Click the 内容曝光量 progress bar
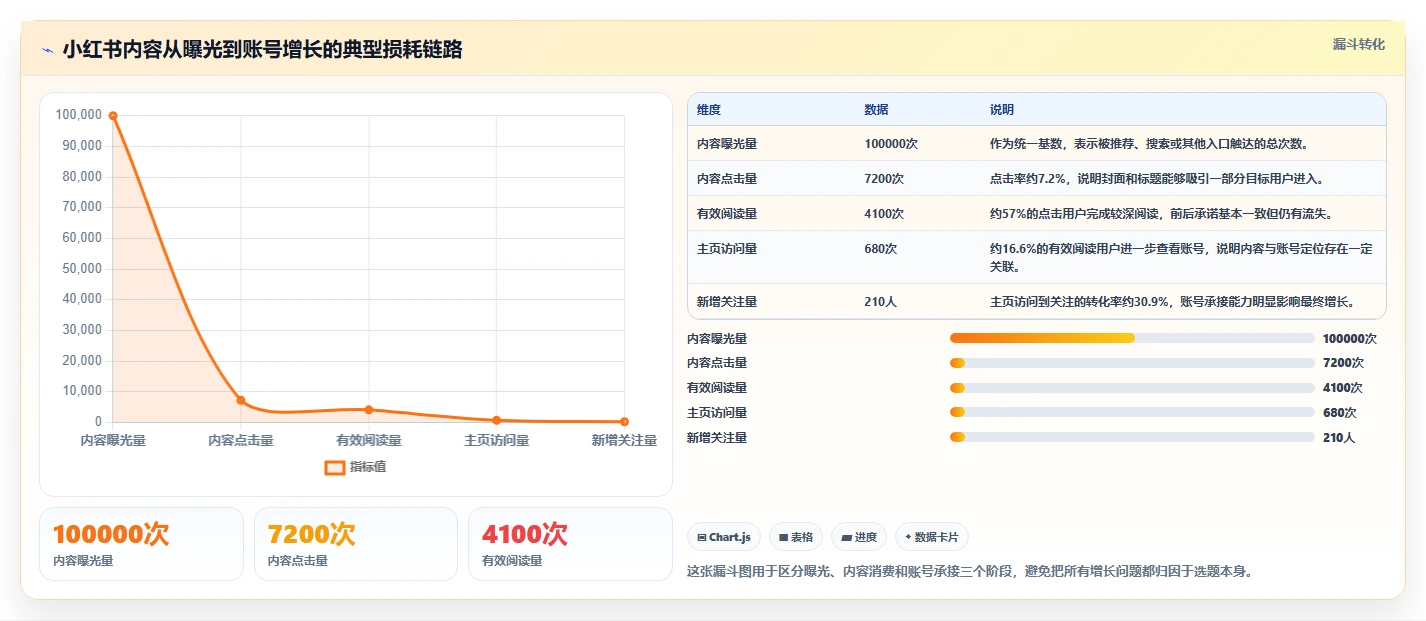The height and width of the screenshot is (621, 1426). pyautogui.click(x=1132, y=338)
